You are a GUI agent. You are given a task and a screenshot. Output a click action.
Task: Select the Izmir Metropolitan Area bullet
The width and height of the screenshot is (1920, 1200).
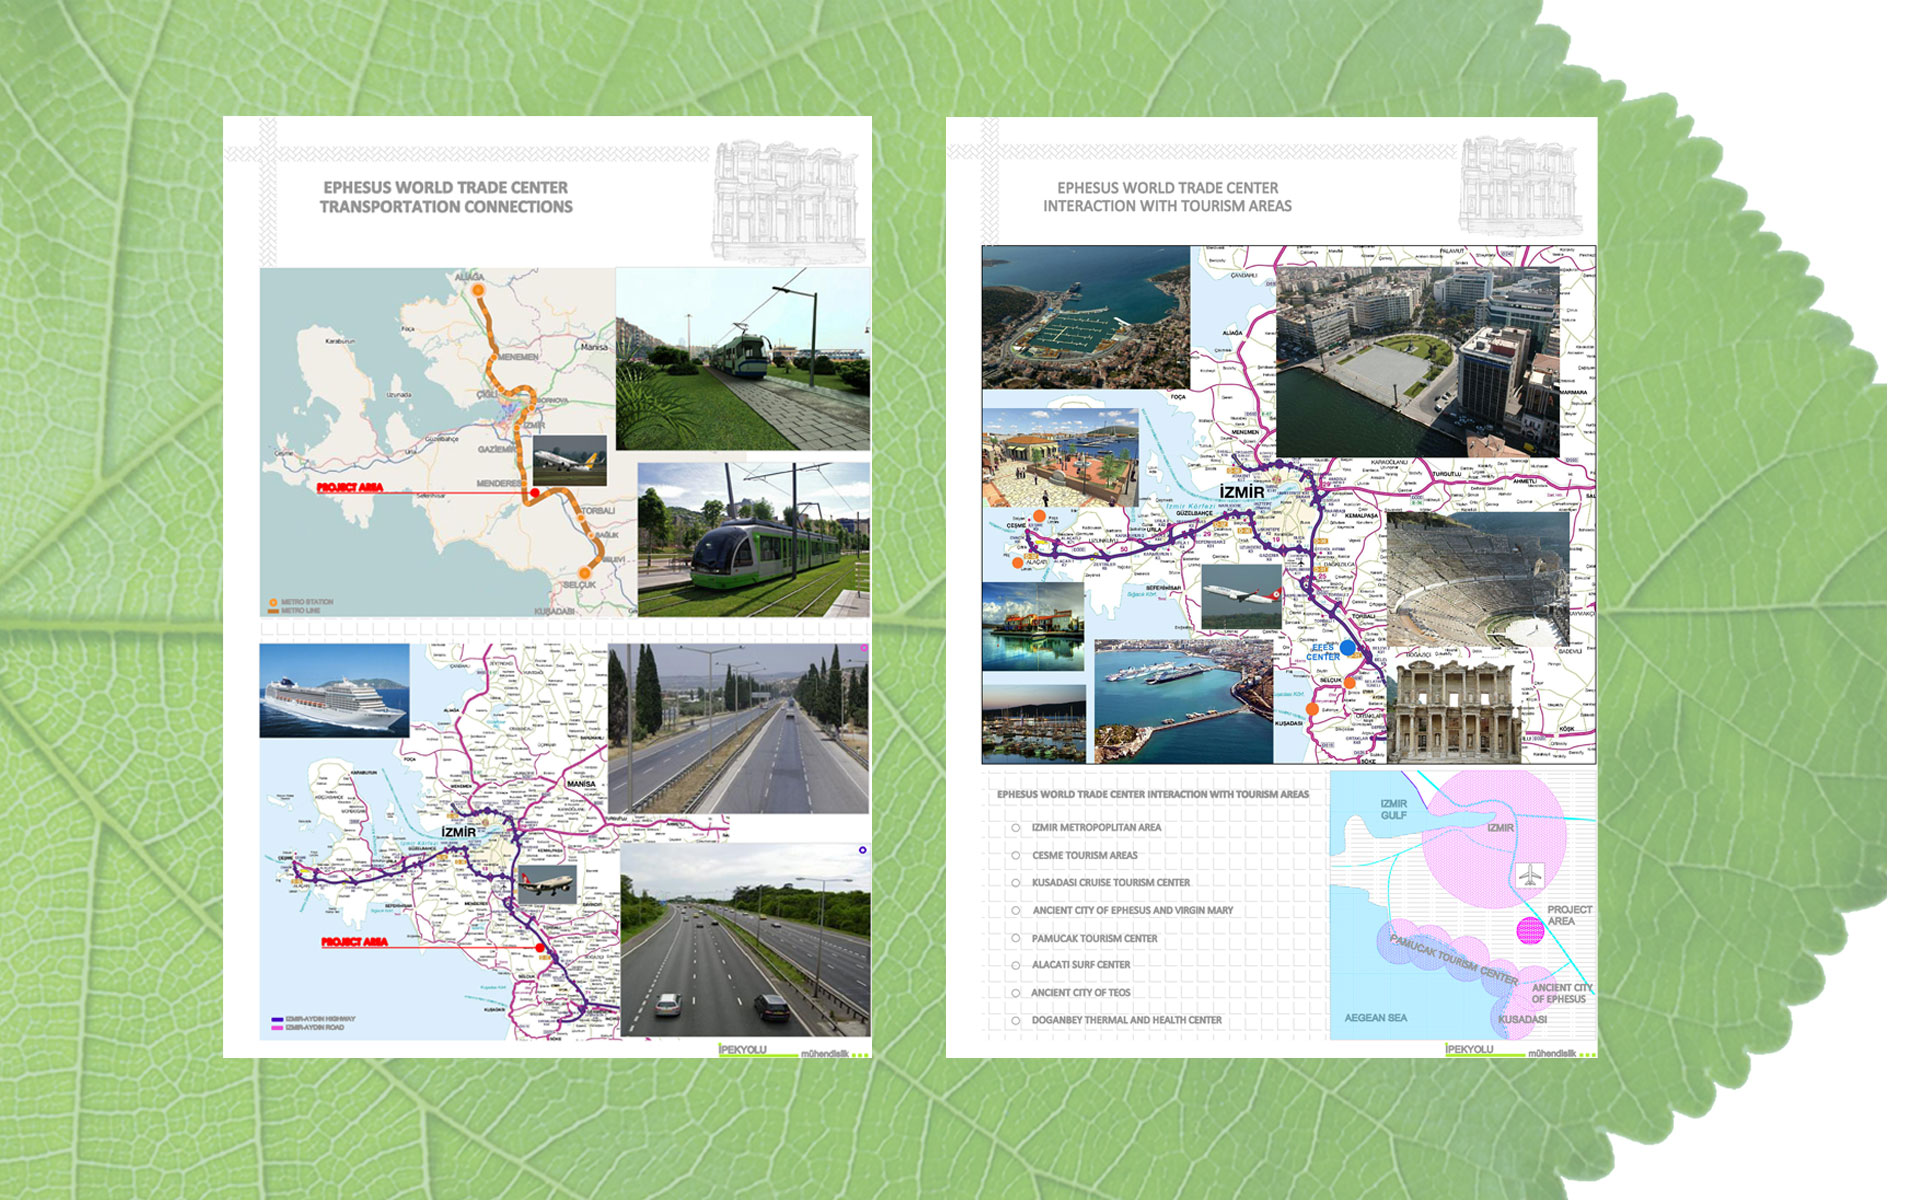click(1015, 828)
